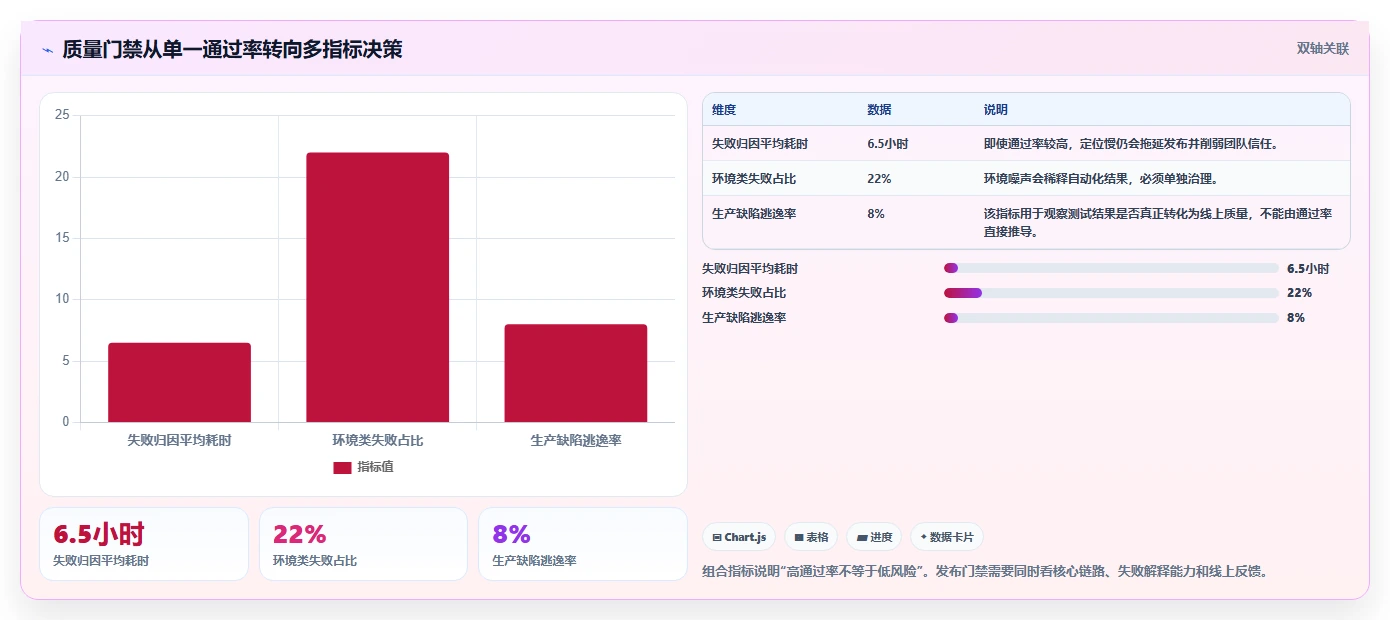Click the 进度 tag chip
Image resolution: width=1390 pixels, height=620 pixels.
coord(874,537)
